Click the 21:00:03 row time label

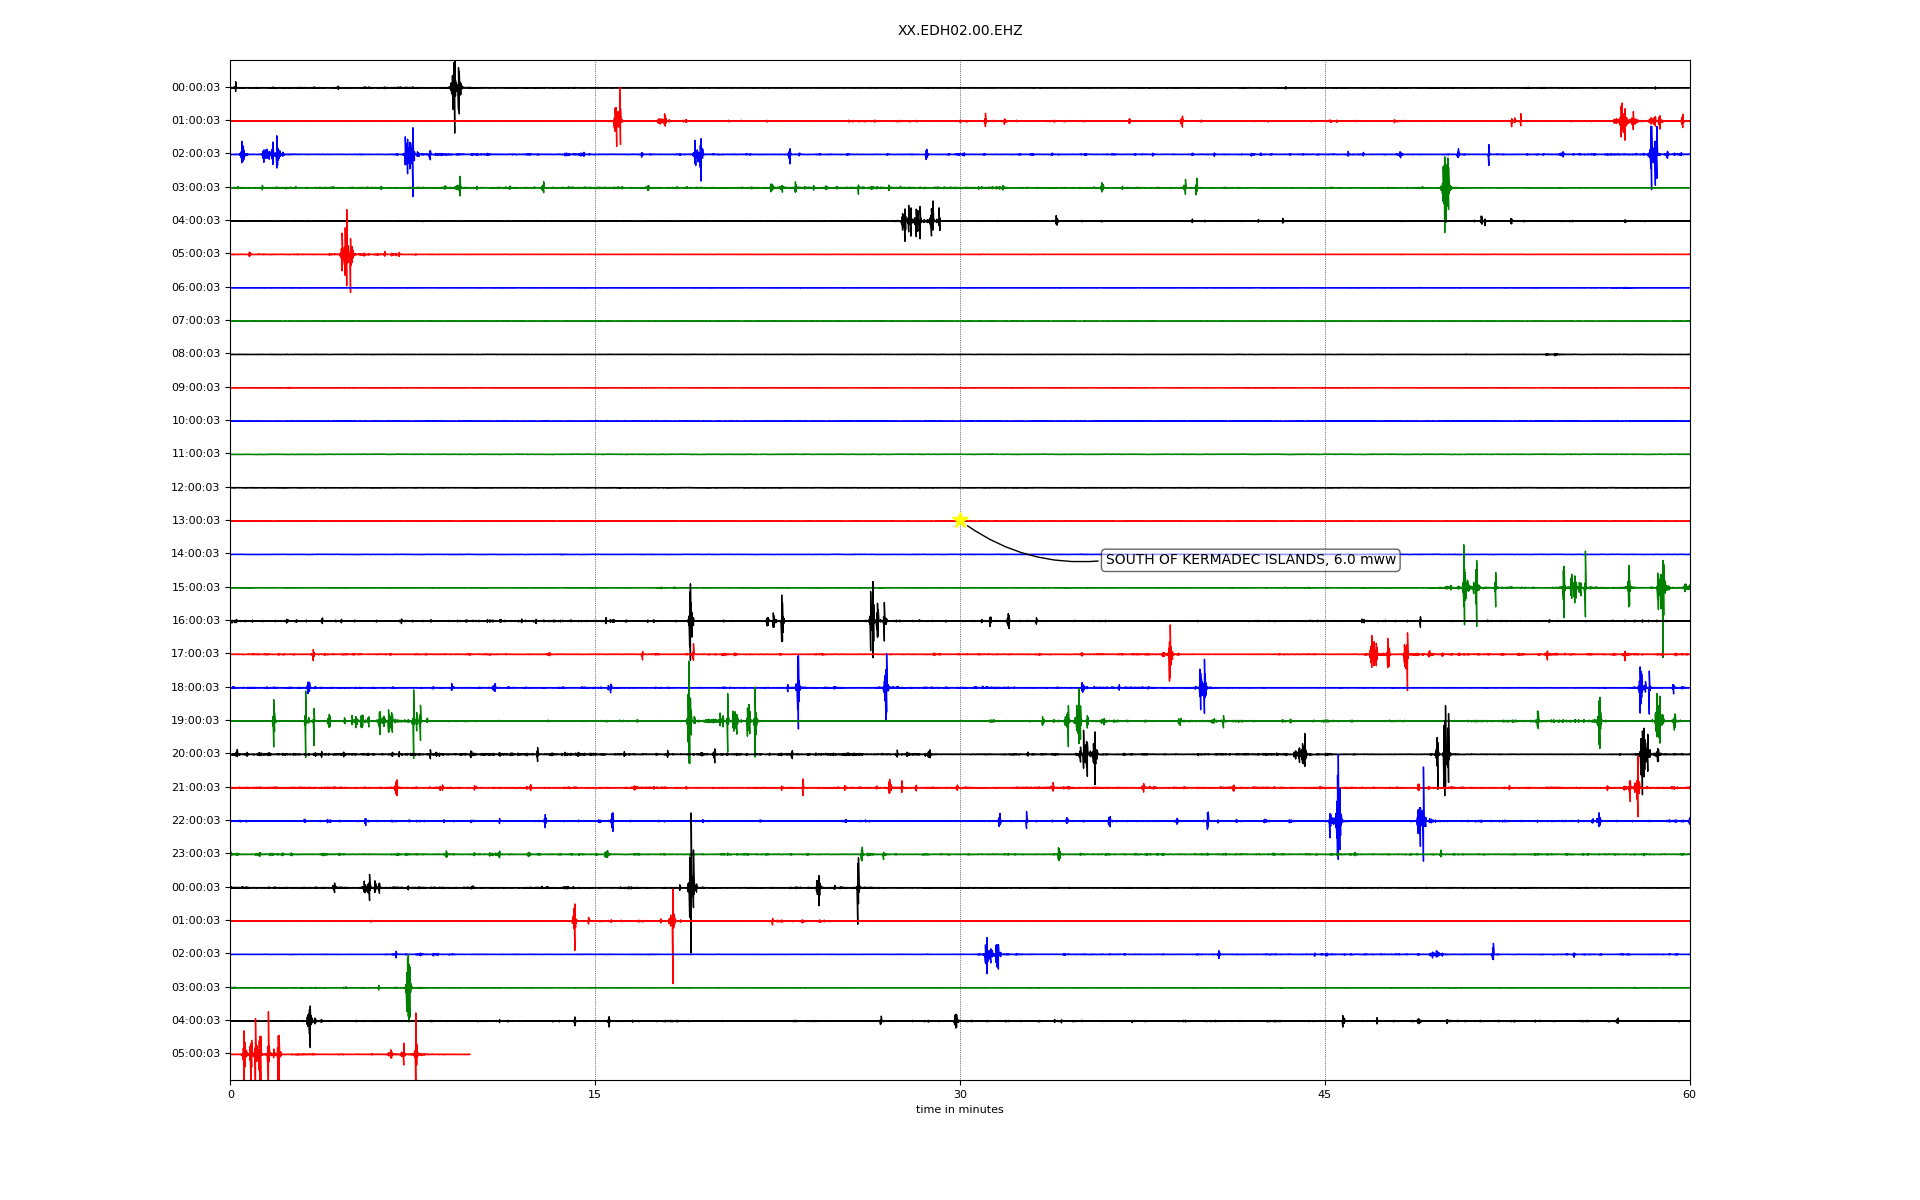196,787
